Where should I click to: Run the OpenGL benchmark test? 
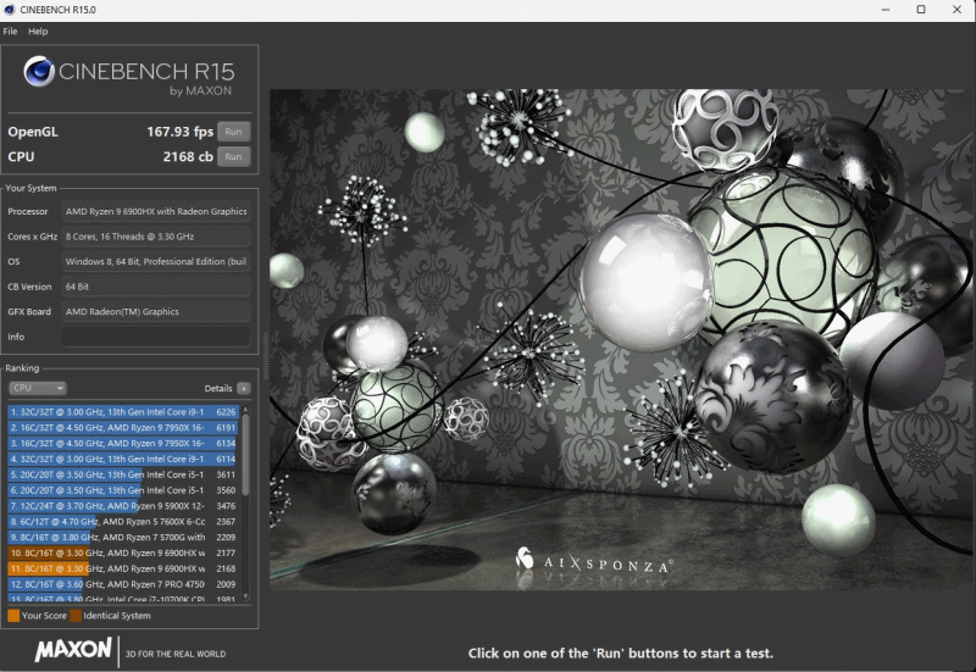pyautogui.click(x=233, y=132)
